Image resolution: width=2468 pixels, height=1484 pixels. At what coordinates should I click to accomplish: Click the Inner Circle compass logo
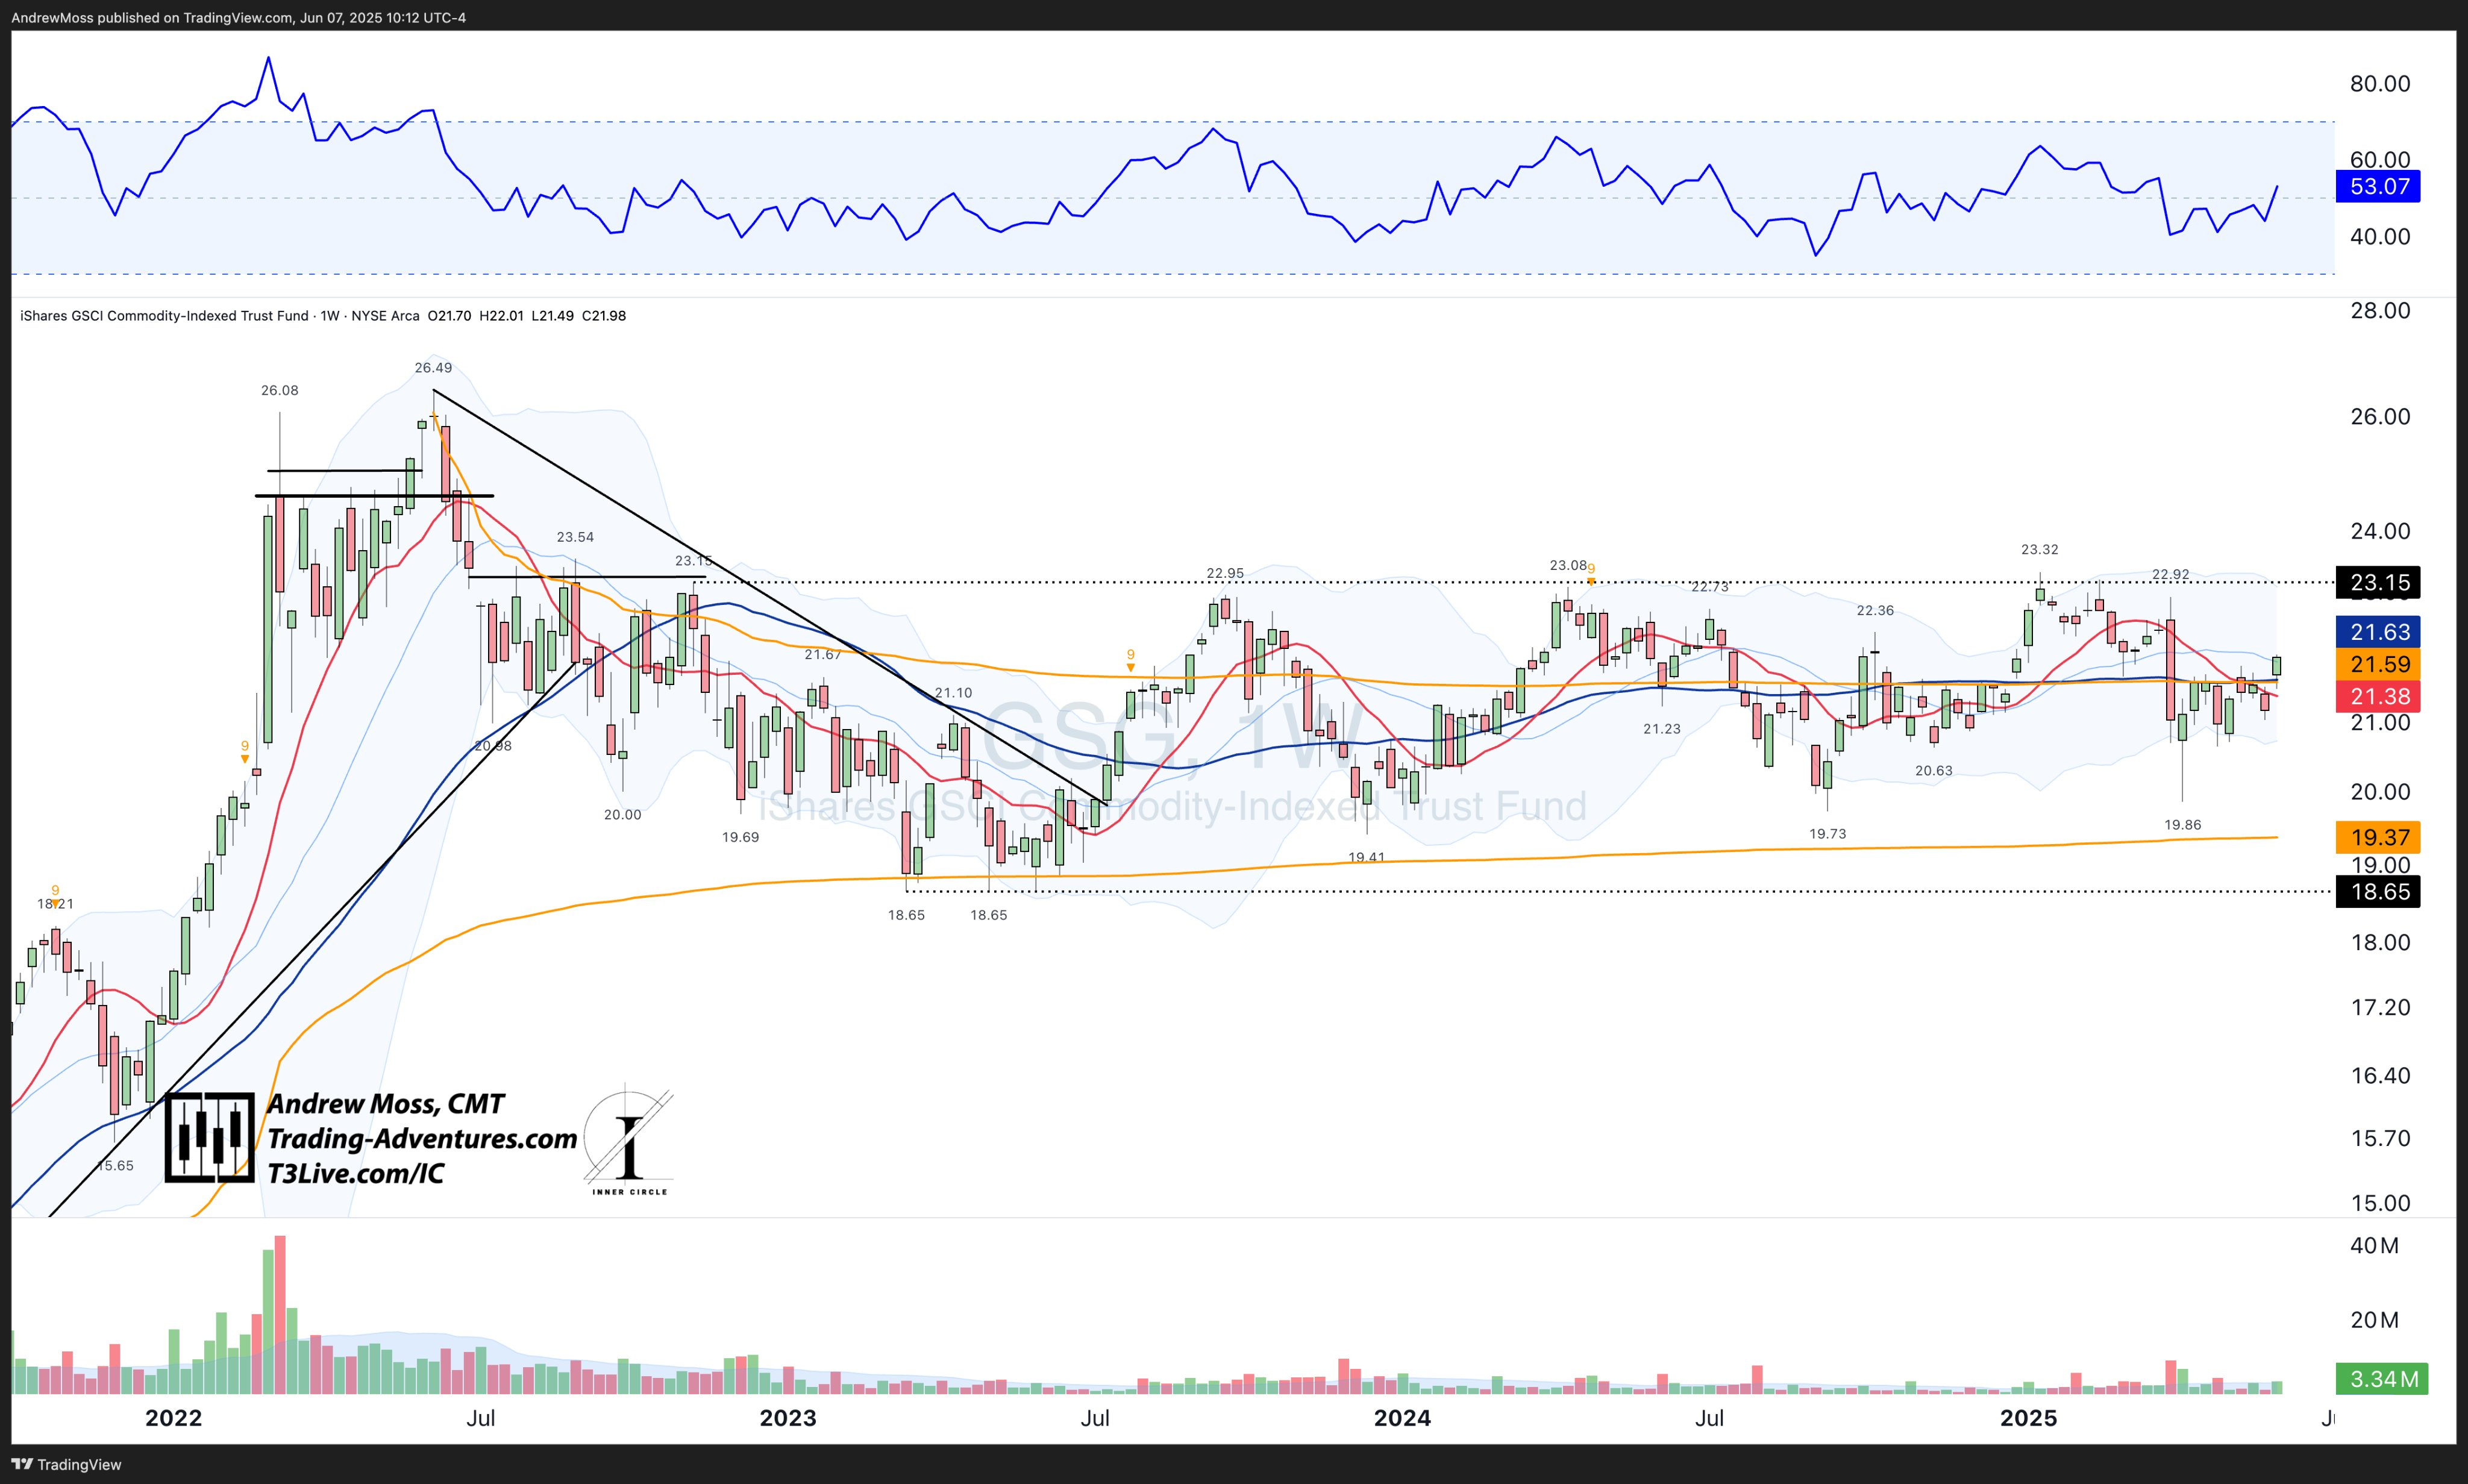point(628,1140)
